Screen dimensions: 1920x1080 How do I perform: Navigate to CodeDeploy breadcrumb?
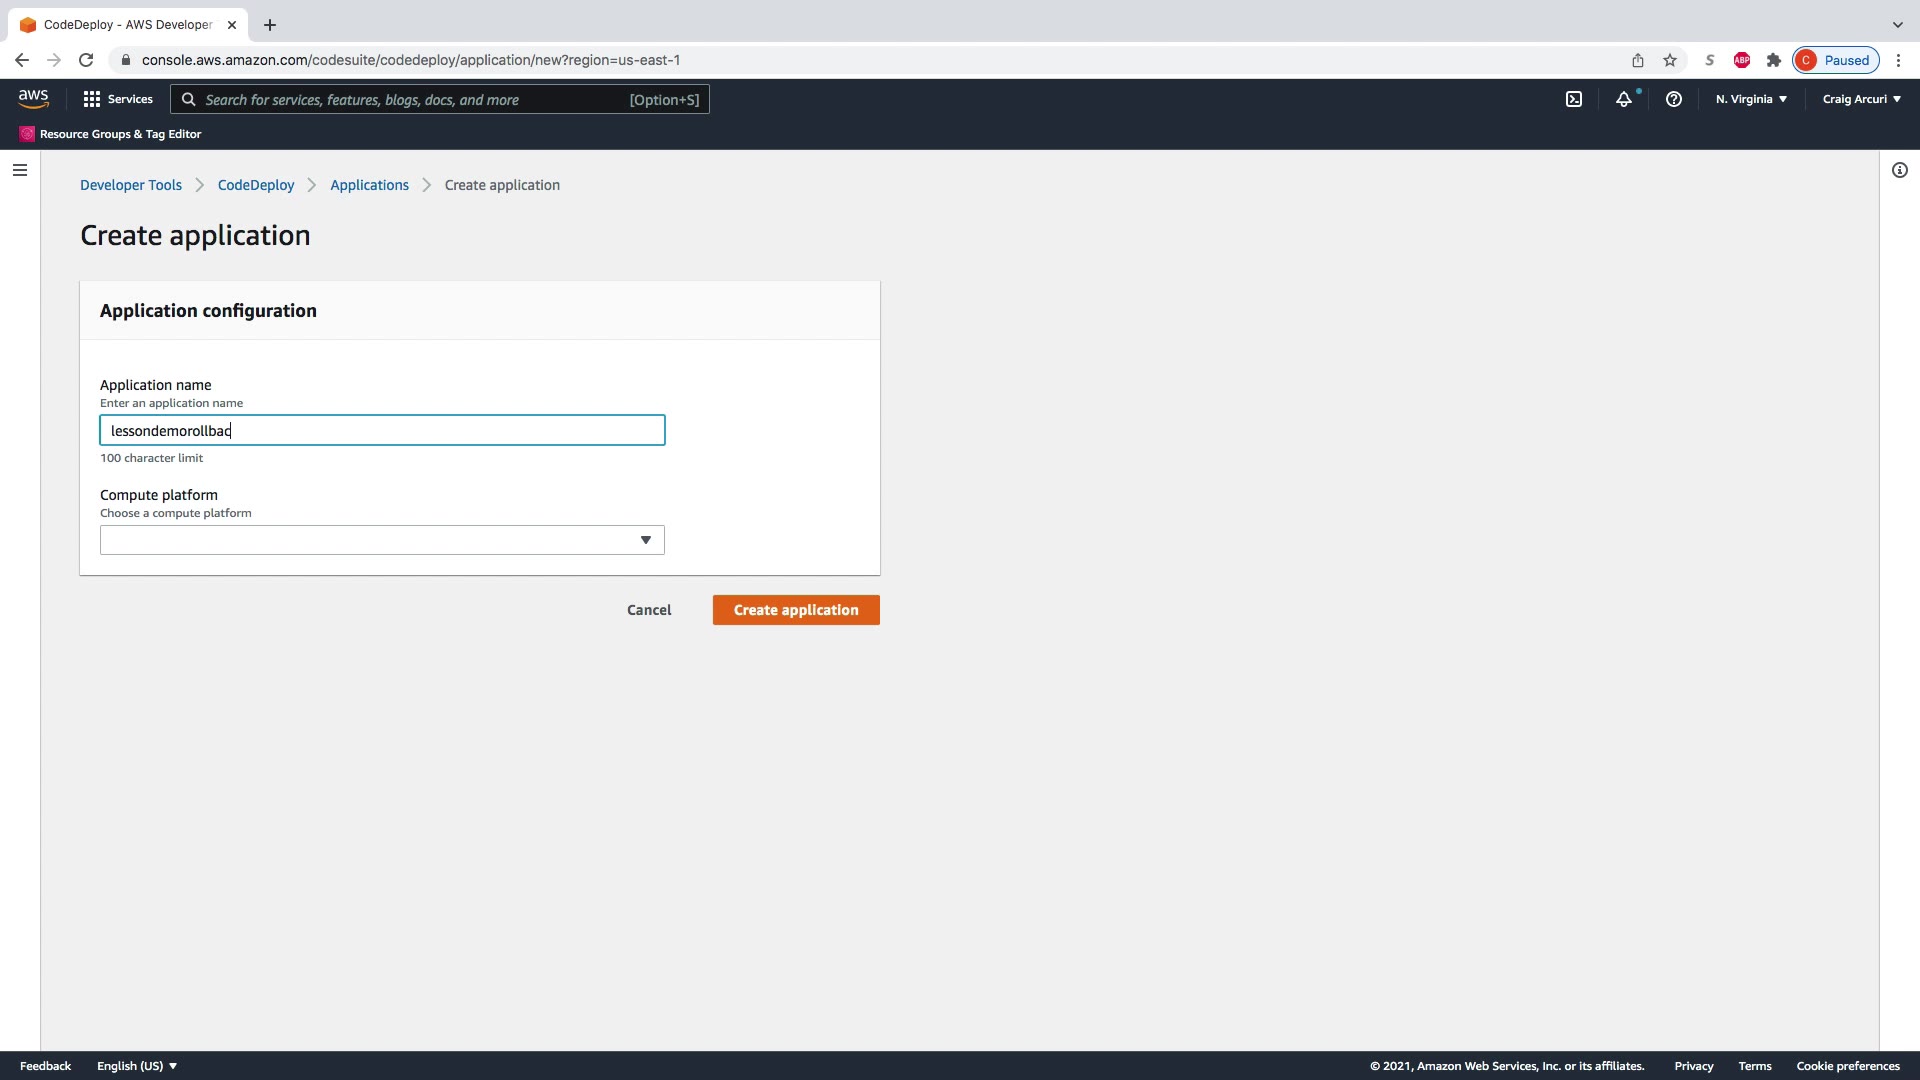(x=256, y=185)
